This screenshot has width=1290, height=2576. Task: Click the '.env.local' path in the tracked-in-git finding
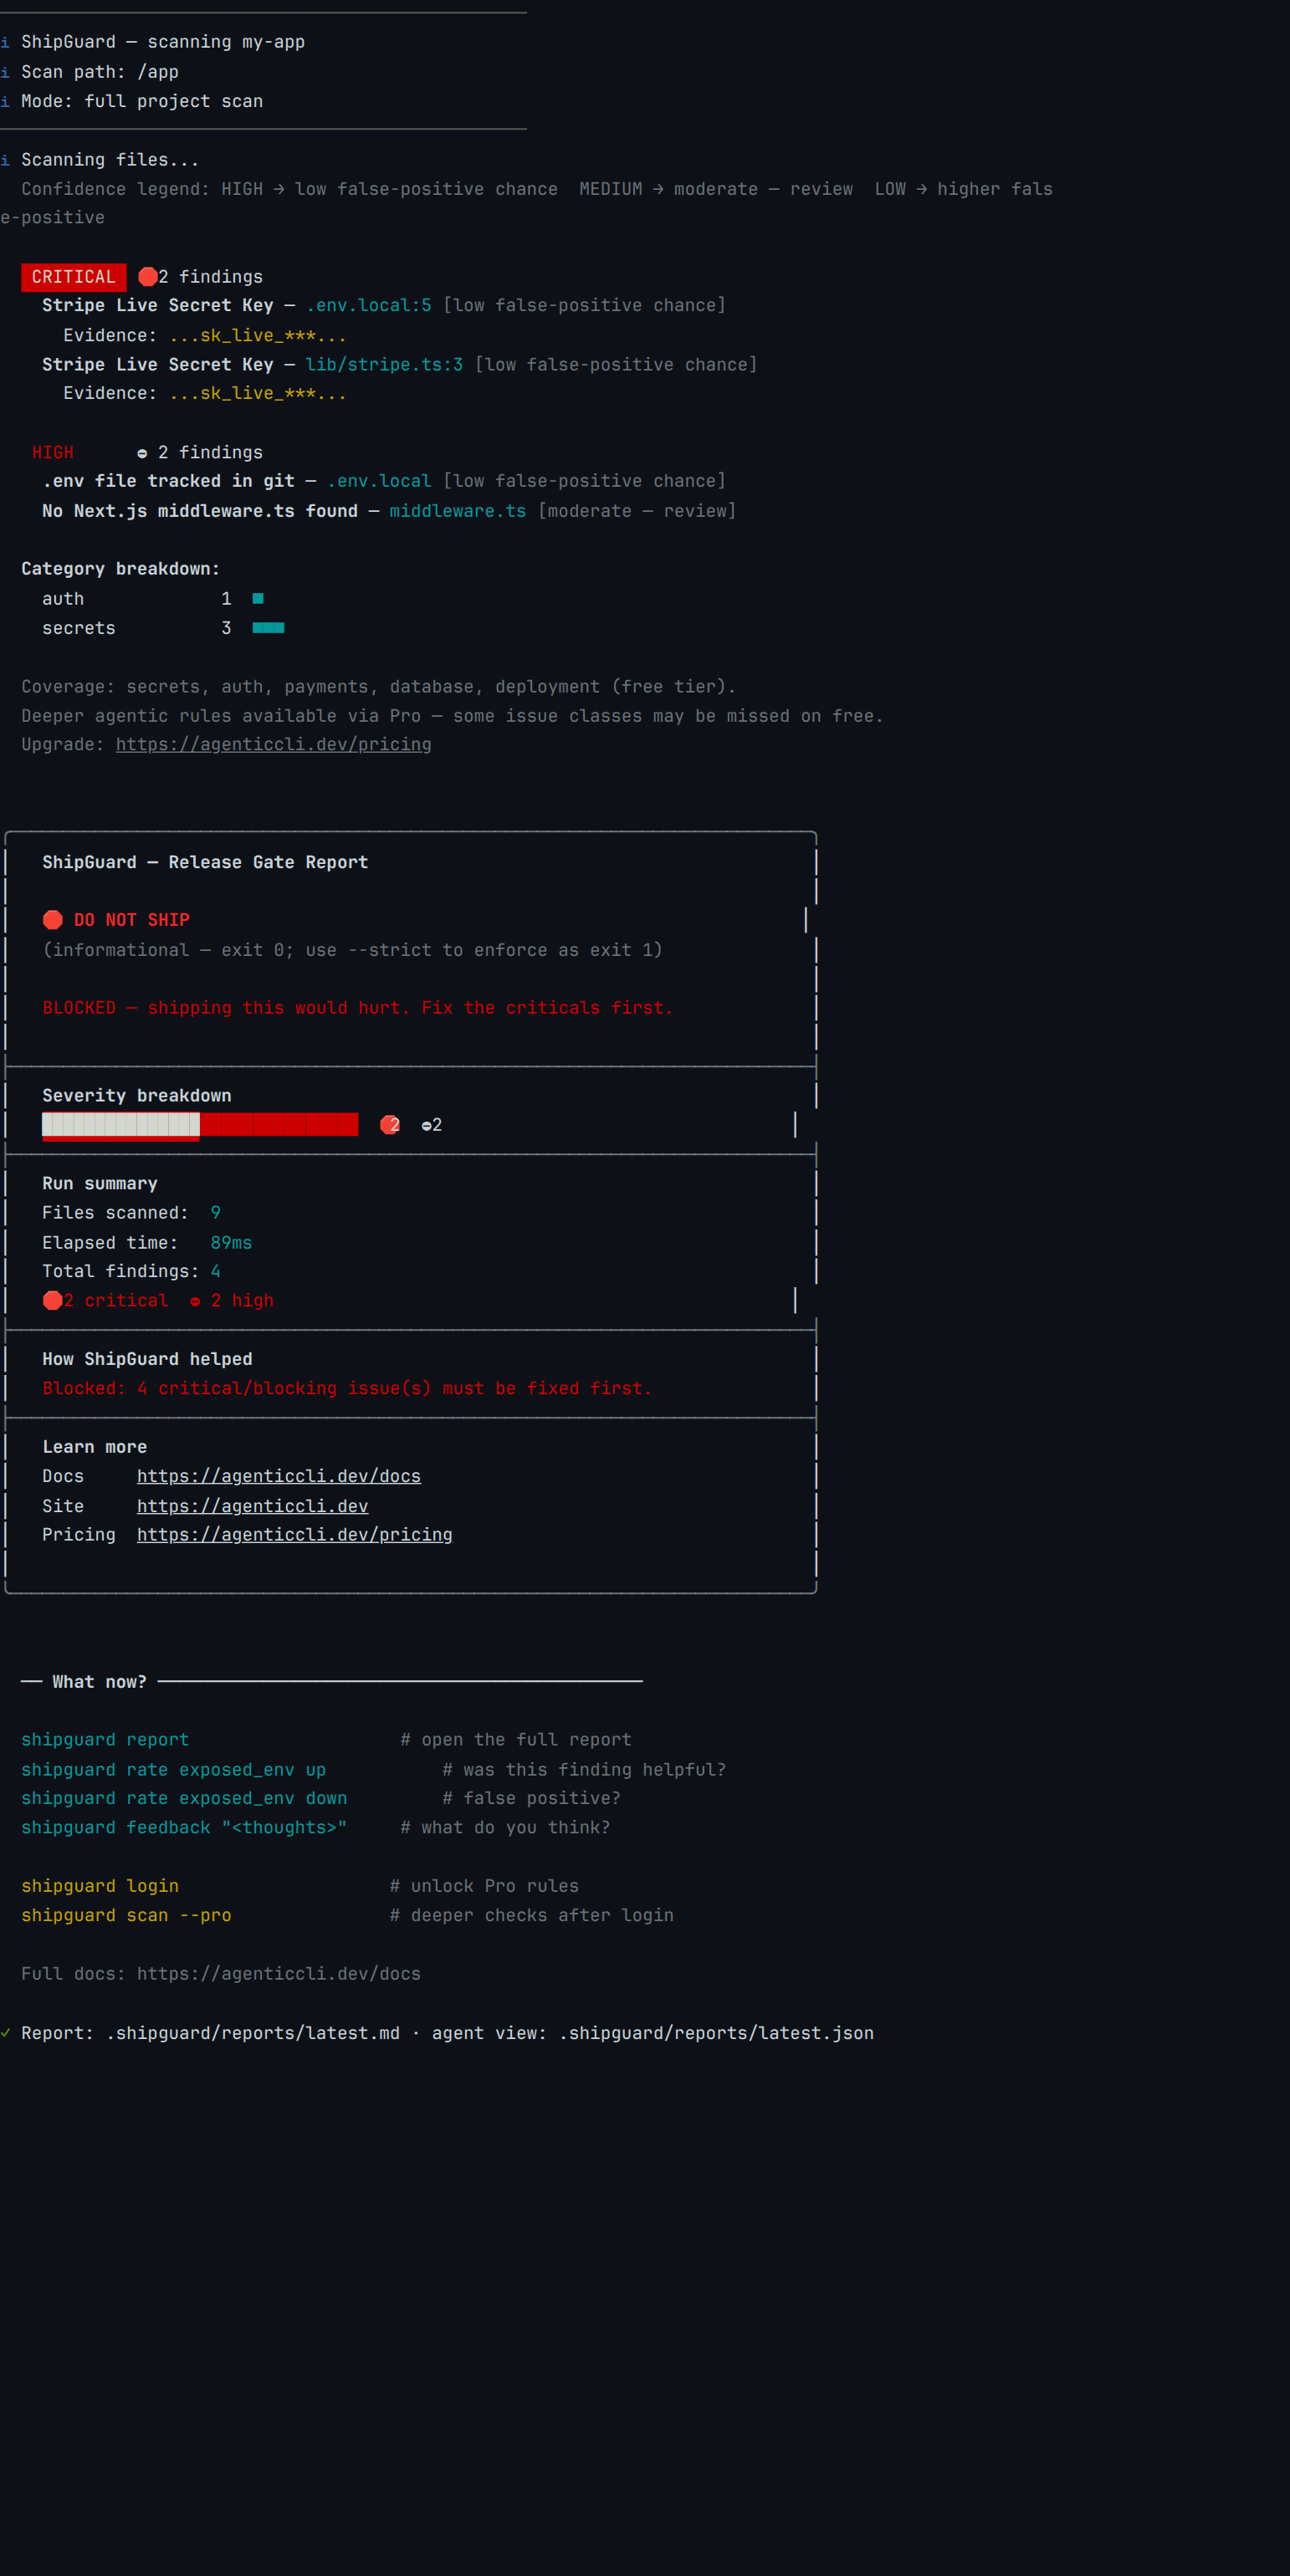379,481
